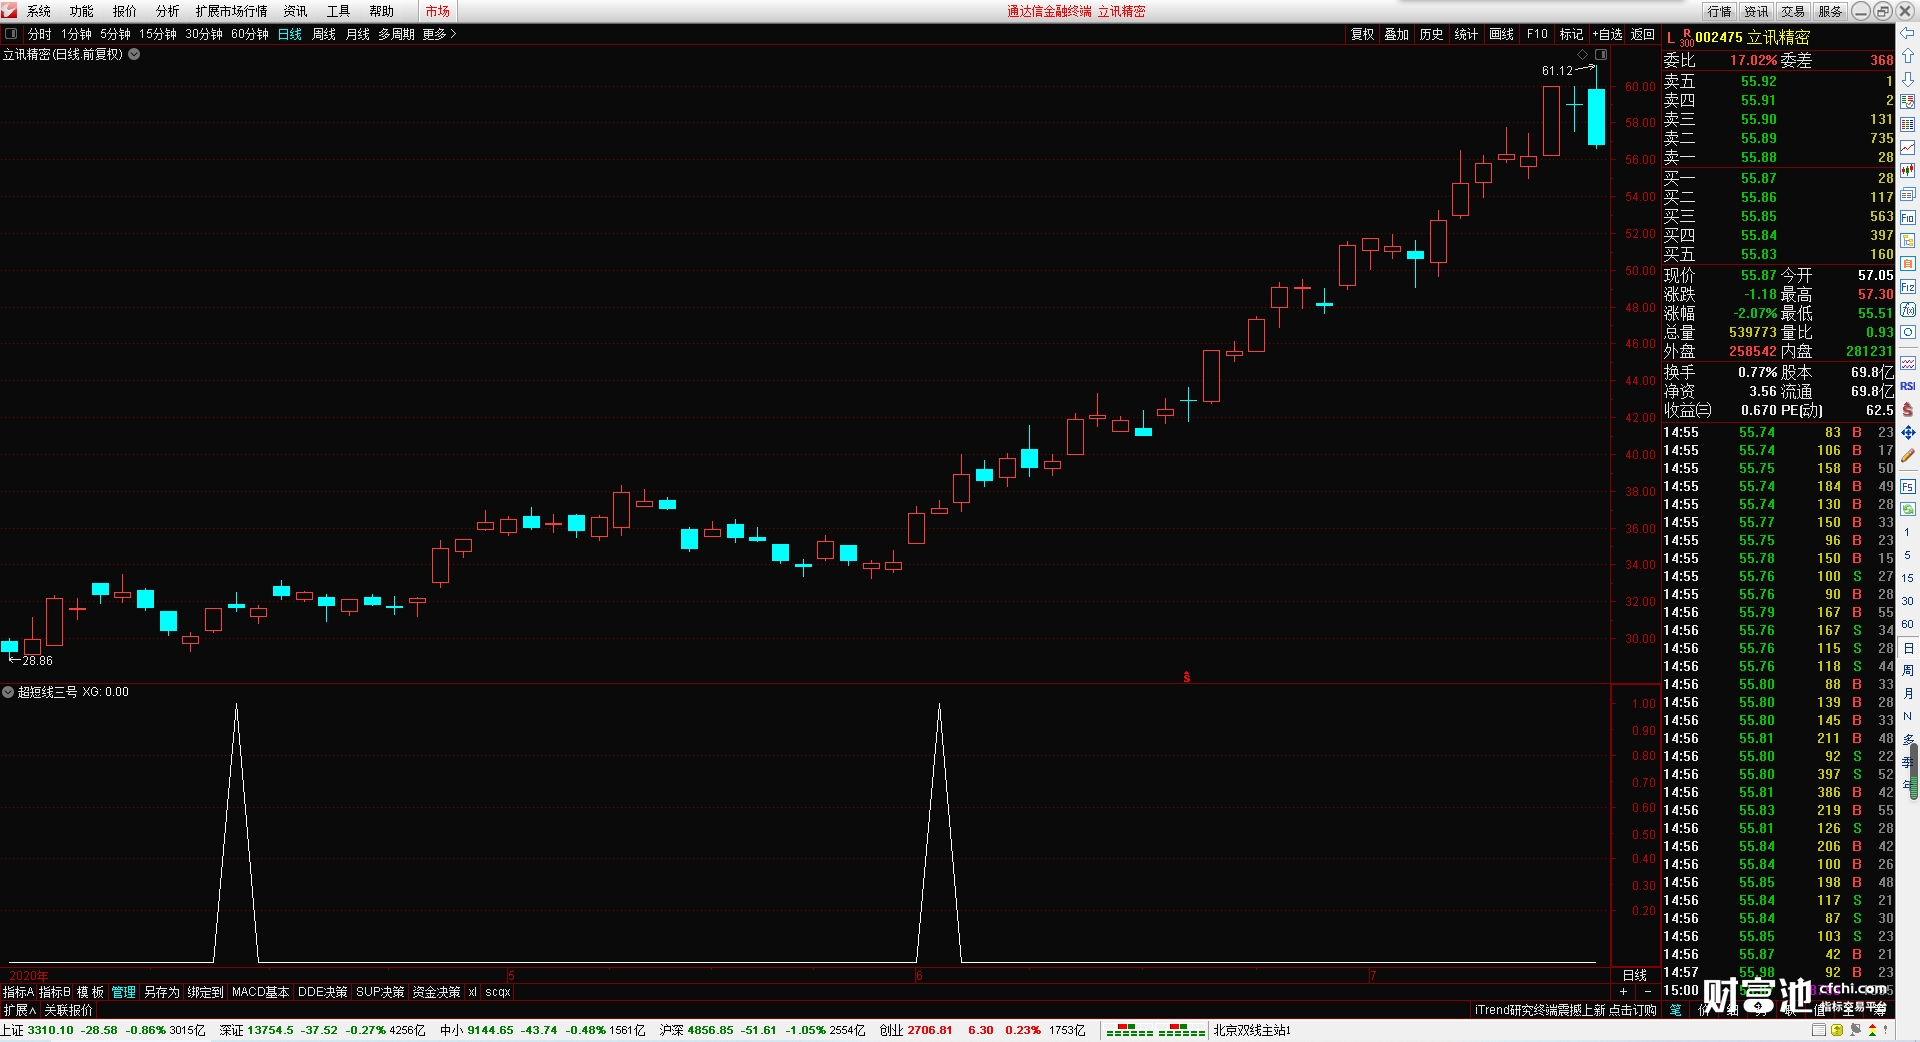Zoom out chart with minus button
Viewport: 1920px width, 1042px height.
click(x=1648, y=991)
